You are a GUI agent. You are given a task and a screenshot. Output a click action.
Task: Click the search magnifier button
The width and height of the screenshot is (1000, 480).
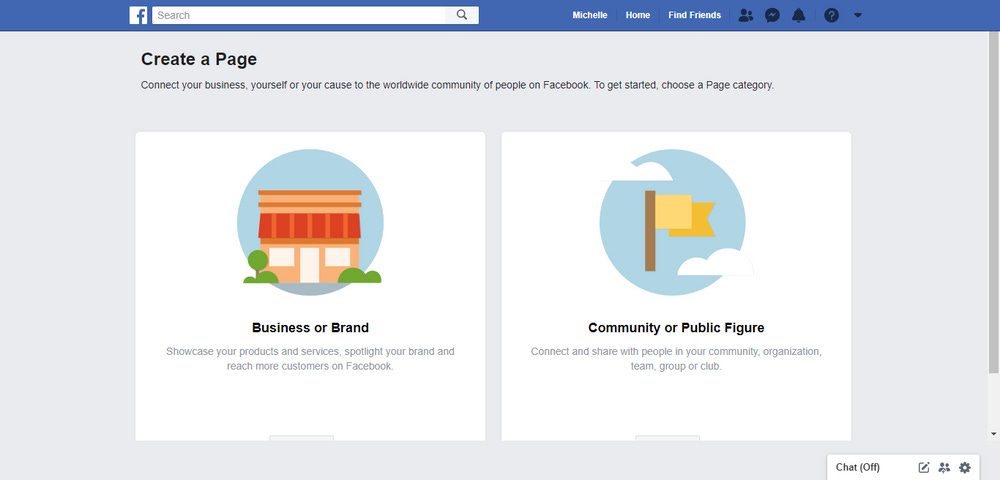point(462,15)
